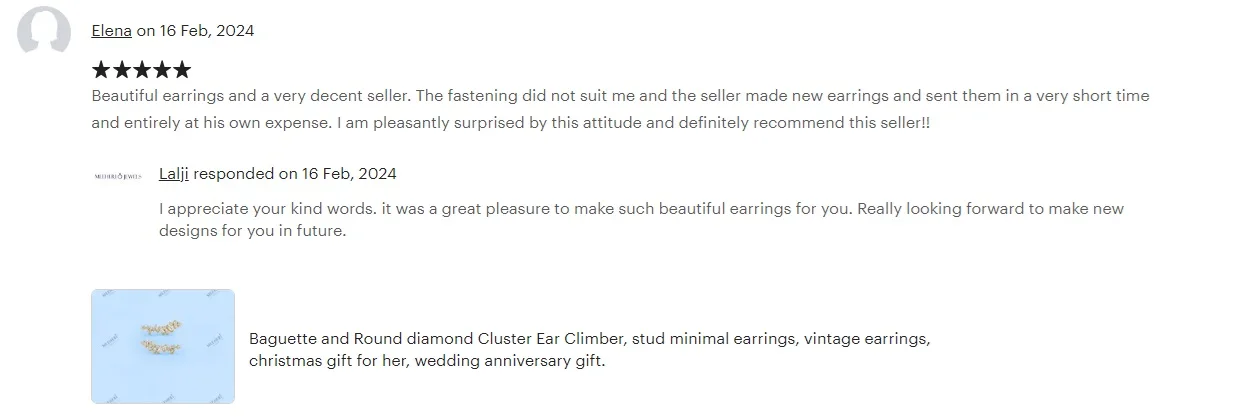Click the fifth star of the rating
The height and width of the screenshot is (417, 1243).
[x=181, y=70]
